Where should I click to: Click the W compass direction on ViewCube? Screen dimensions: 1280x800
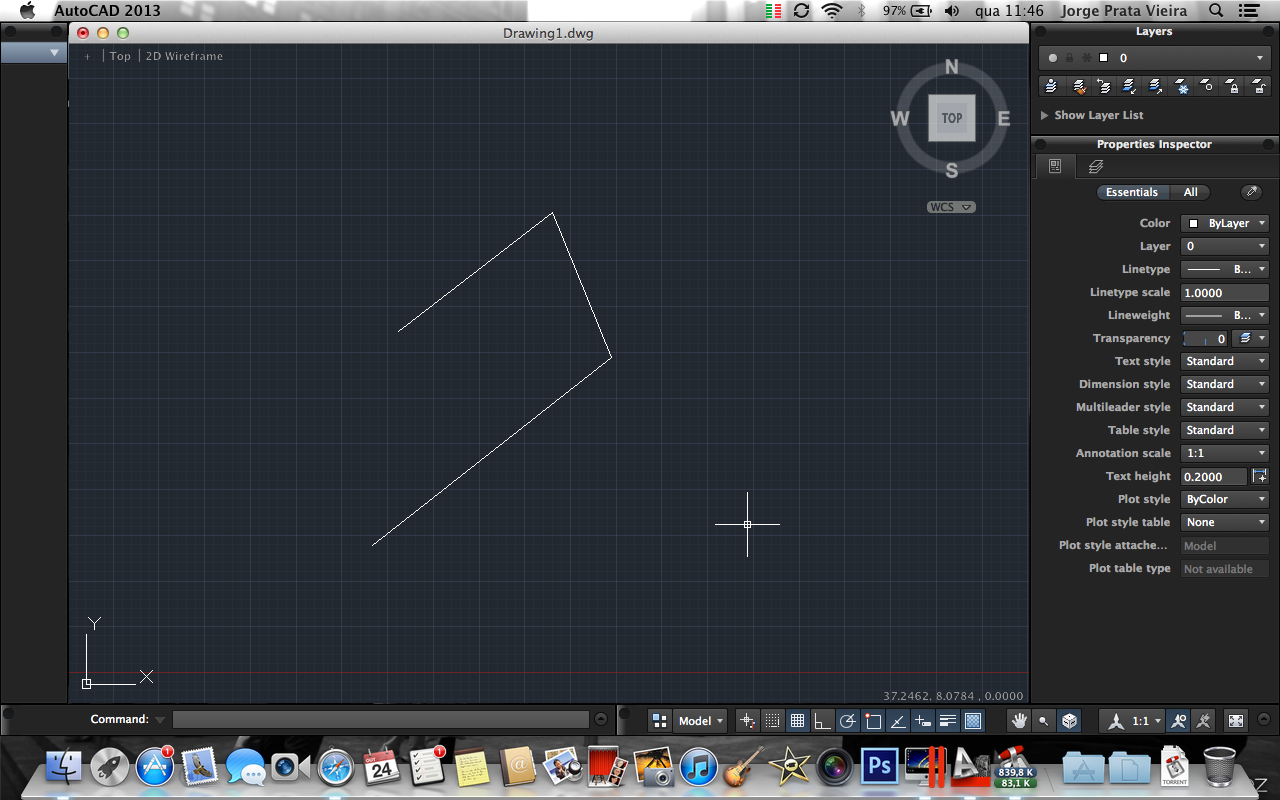coord(899,119)
